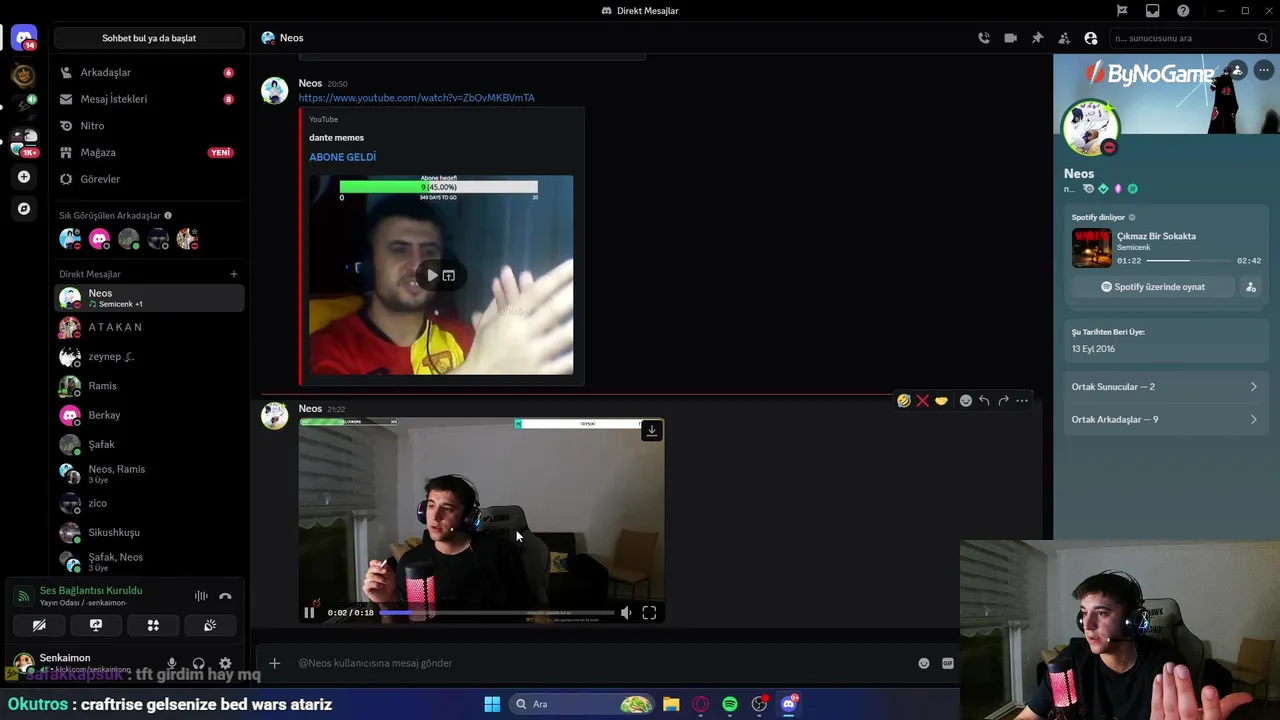Toggle the user profile side panel
Image resolution: width=1280 pixels, height=720 pixels.
click(1091, 38)
